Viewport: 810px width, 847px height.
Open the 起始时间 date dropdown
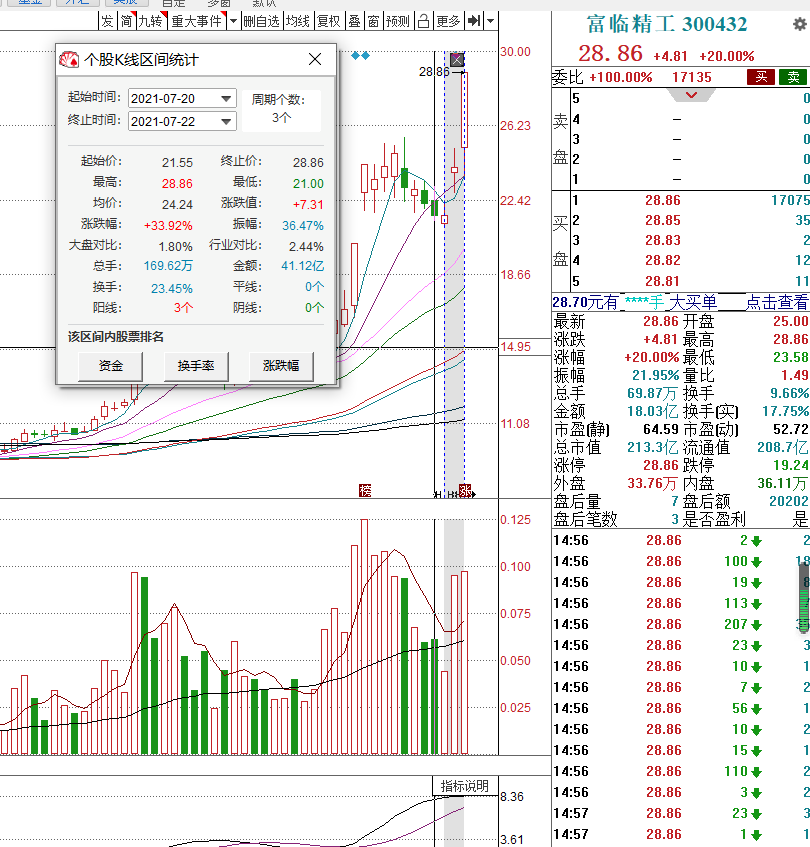click(x=226, y=98)
